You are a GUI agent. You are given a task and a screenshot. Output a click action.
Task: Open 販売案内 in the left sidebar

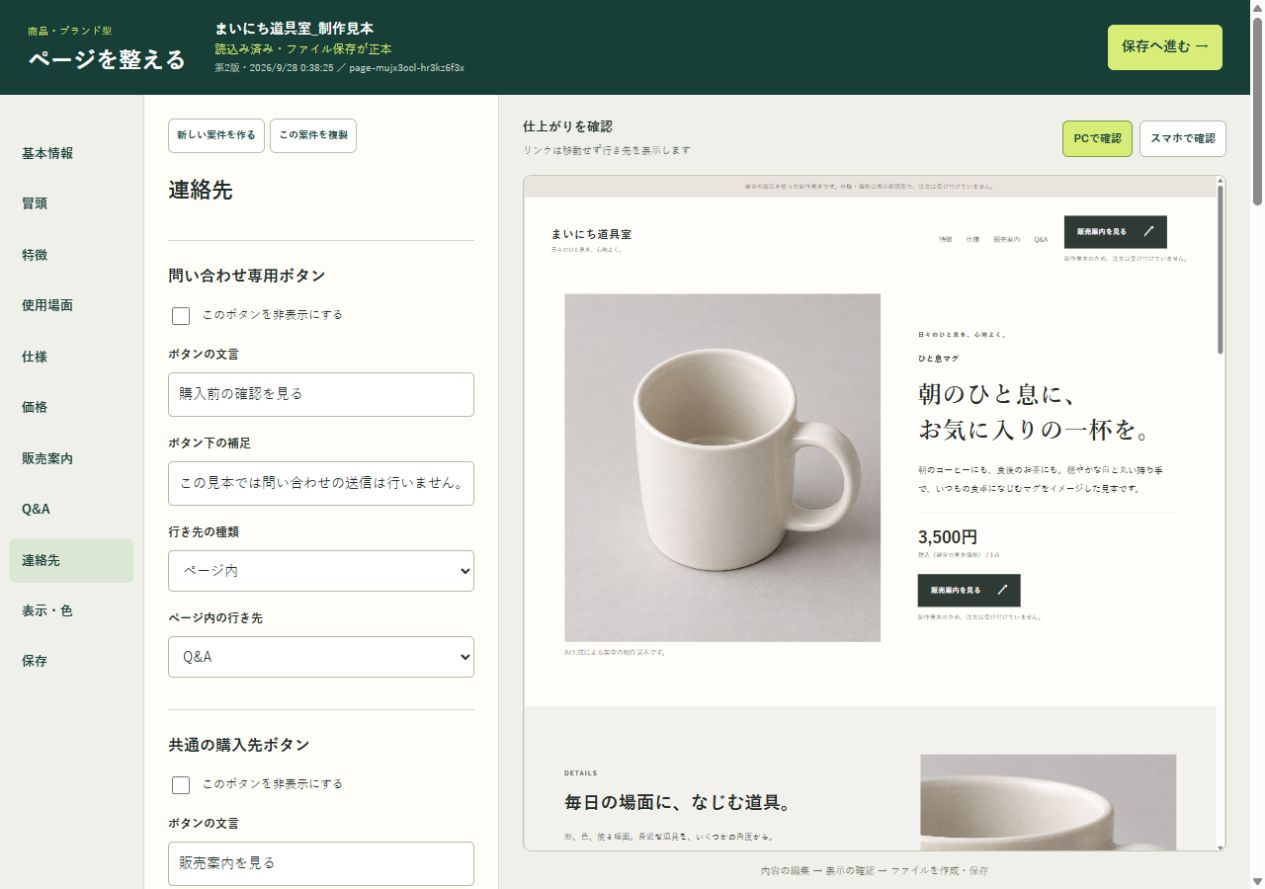click(71, 458)
